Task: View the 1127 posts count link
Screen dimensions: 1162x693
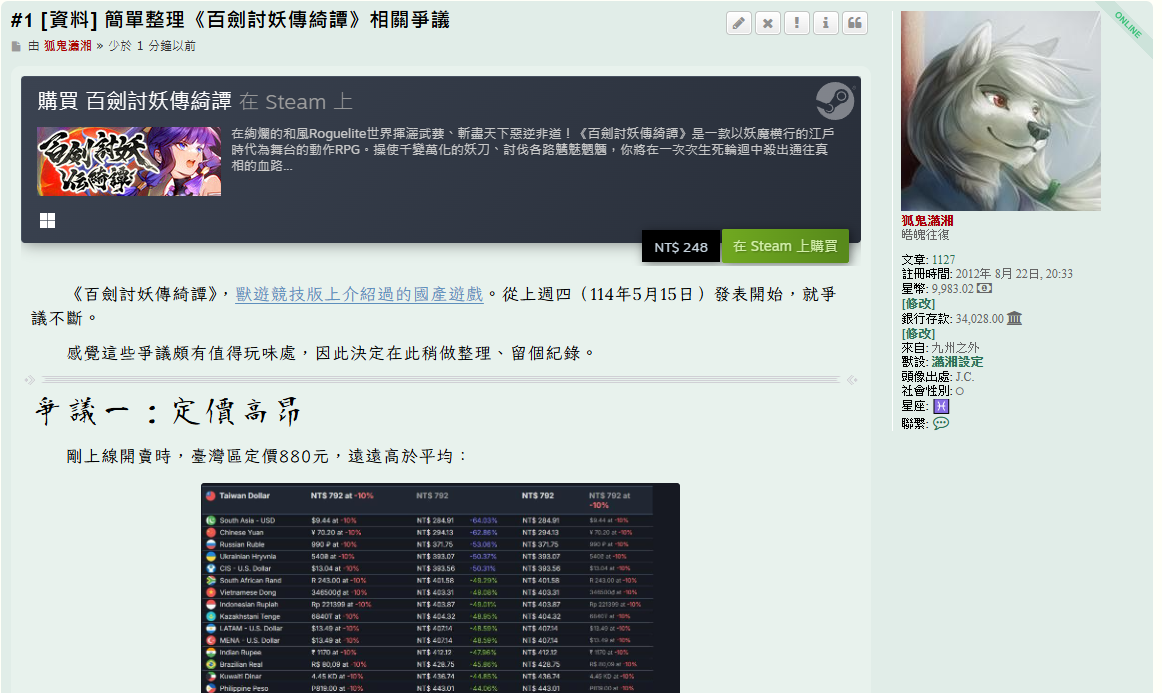Action: click(943, 259)
